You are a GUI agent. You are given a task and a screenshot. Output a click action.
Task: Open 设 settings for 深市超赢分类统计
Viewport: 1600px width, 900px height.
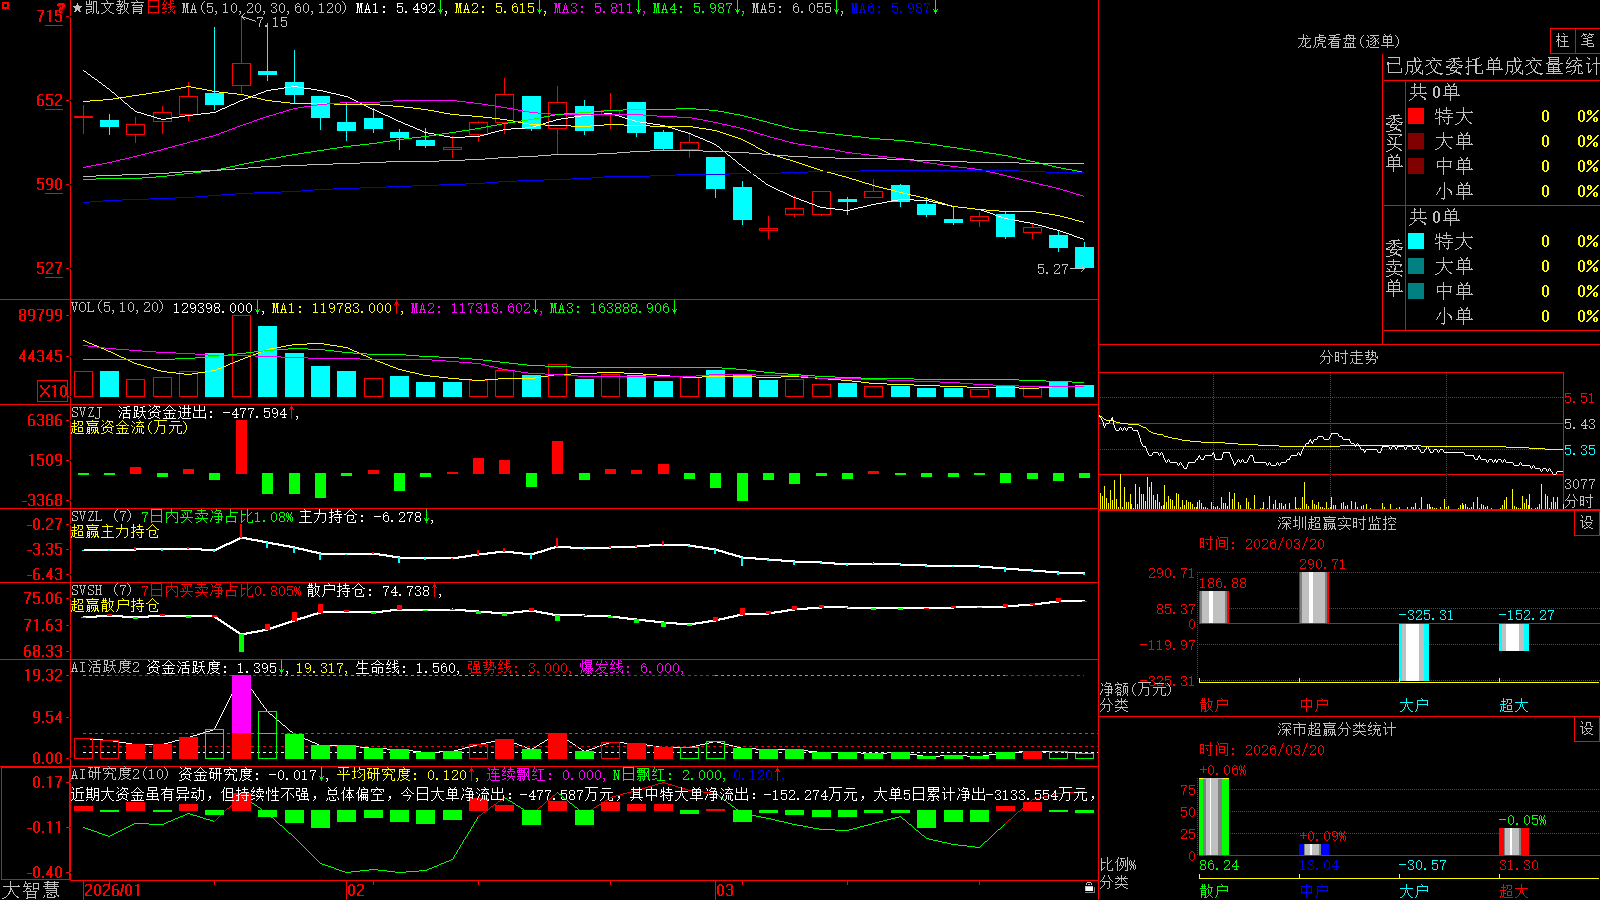coord(1587,729)
